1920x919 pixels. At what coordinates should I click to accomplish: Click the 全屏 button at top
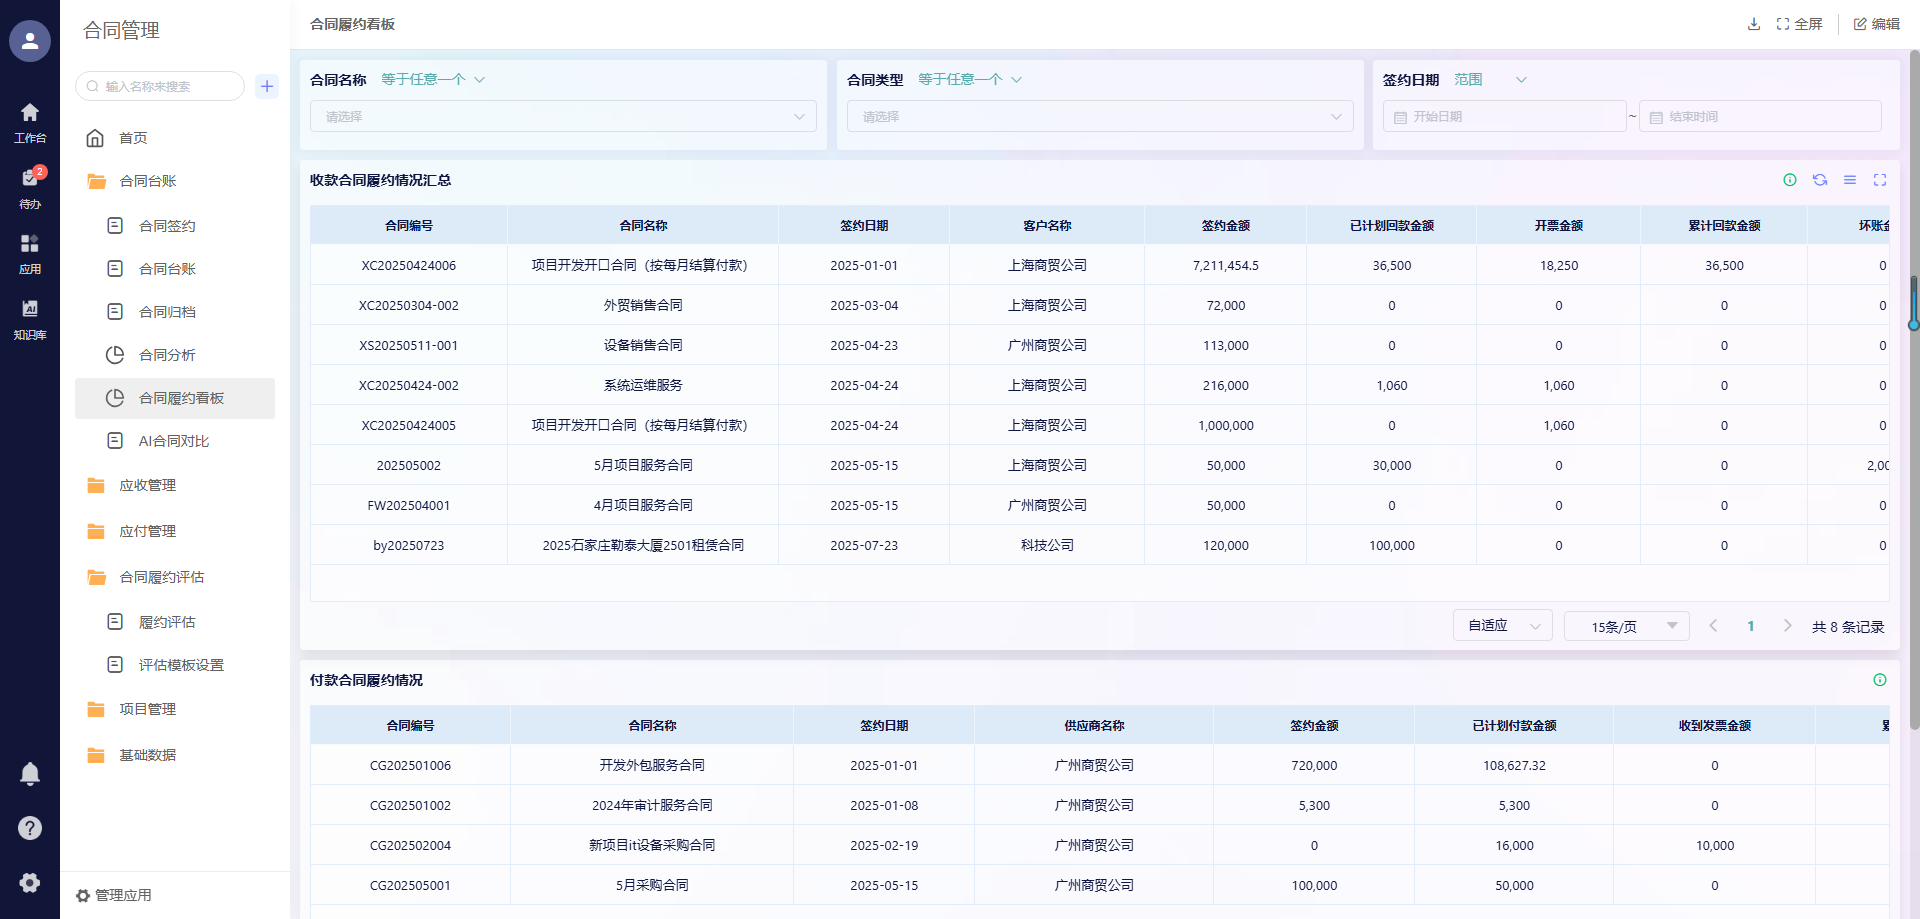coord(1800,24)
